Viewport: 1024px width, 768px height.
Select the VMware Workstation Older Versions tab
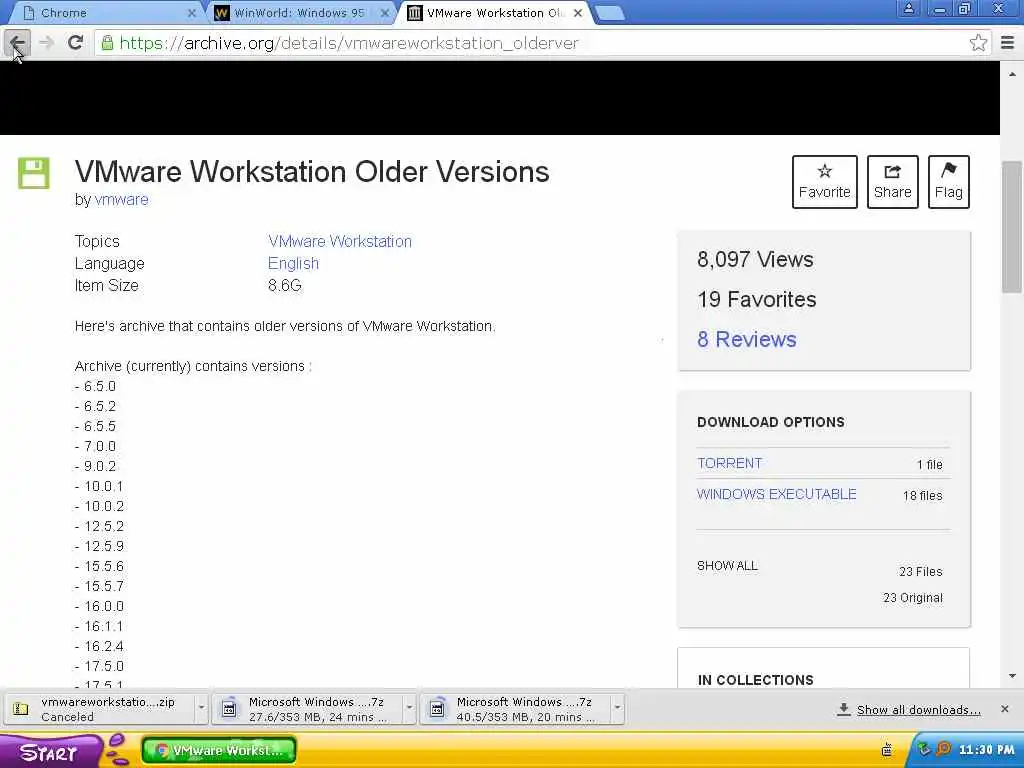pyautogui.click(x=493, y=12)
